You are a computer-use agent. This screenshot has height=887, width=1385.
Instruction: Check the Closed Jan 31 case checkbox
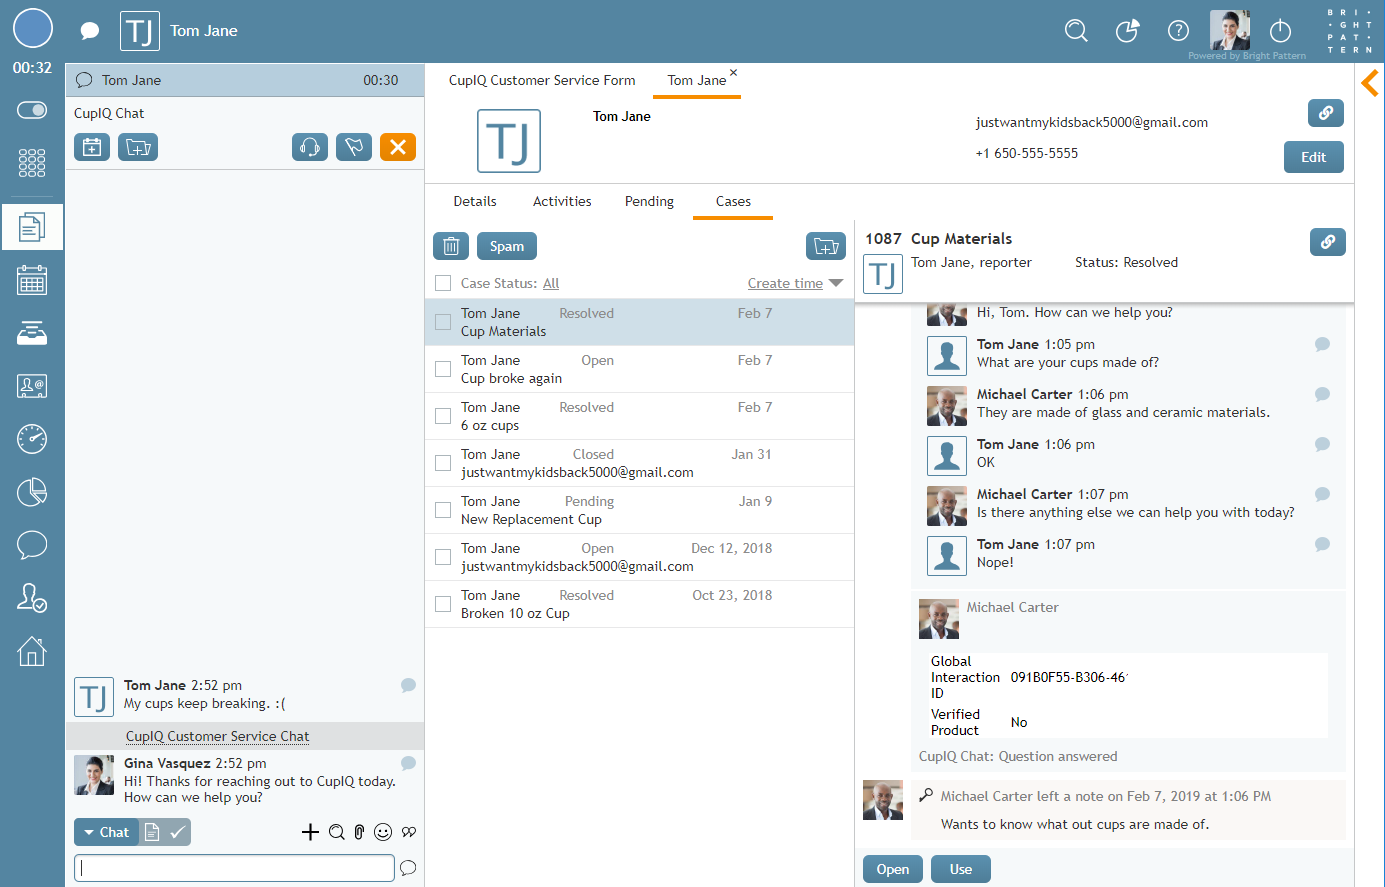click(x=443, y=463)
